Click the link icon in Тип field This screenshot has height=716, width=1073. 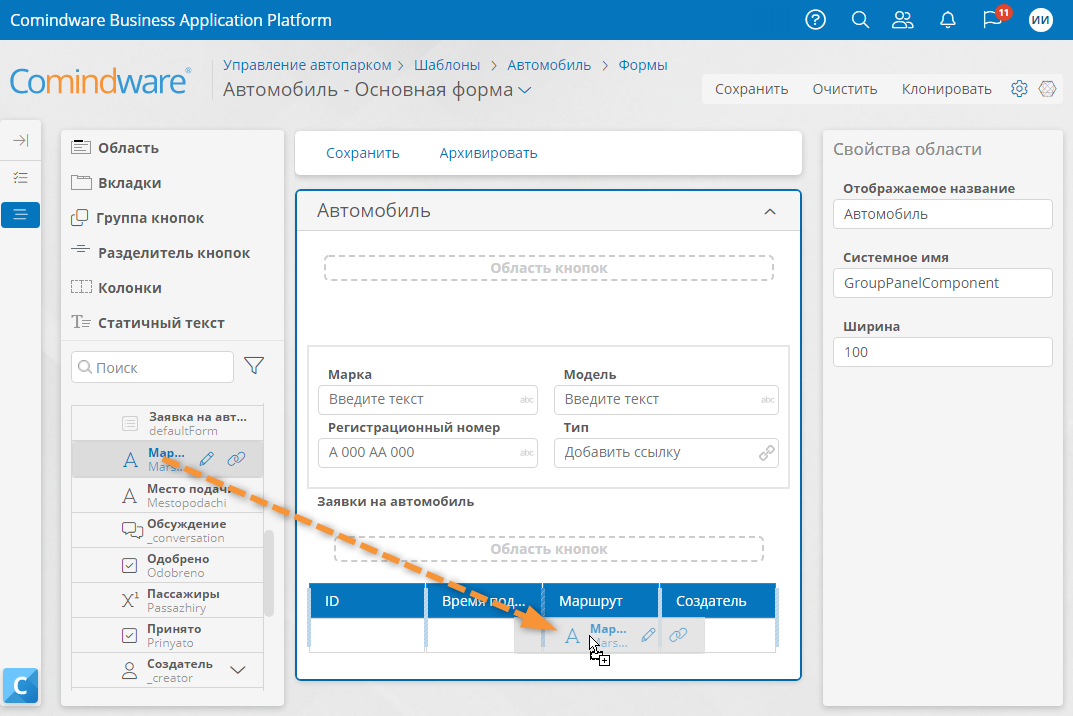[x=766, y=452]
